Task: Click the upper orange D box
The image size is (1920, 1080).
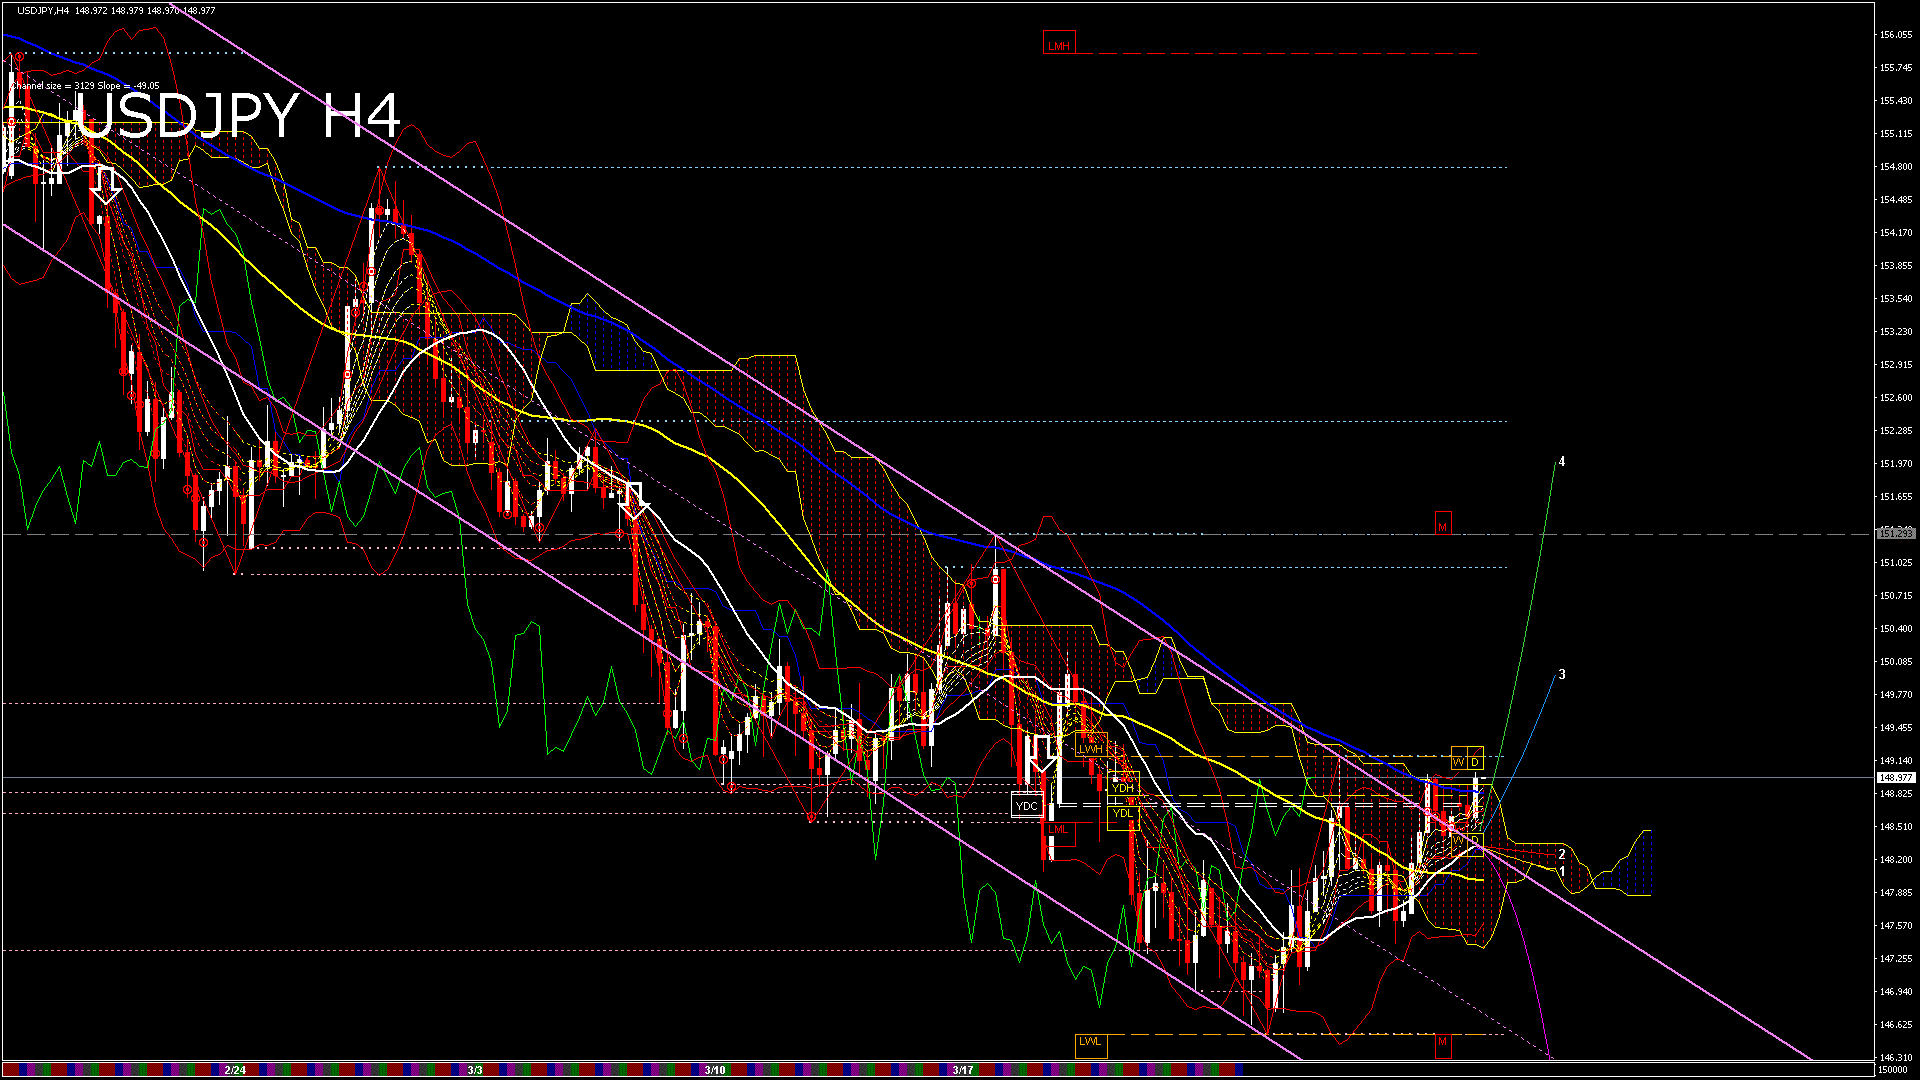Action: [x=1475, y=762]
